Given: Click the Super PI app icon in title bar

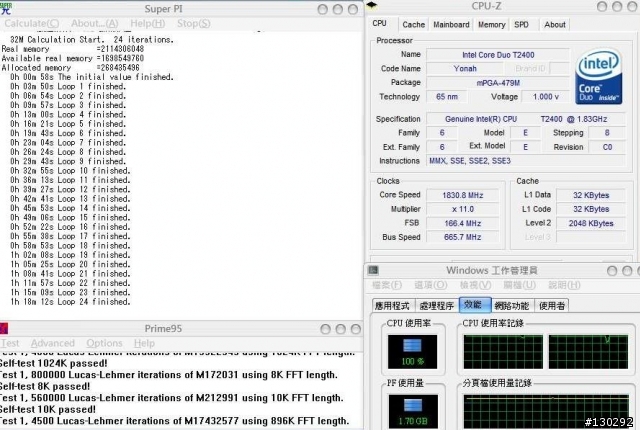Looking at the screenshot, I should [6, 8].
